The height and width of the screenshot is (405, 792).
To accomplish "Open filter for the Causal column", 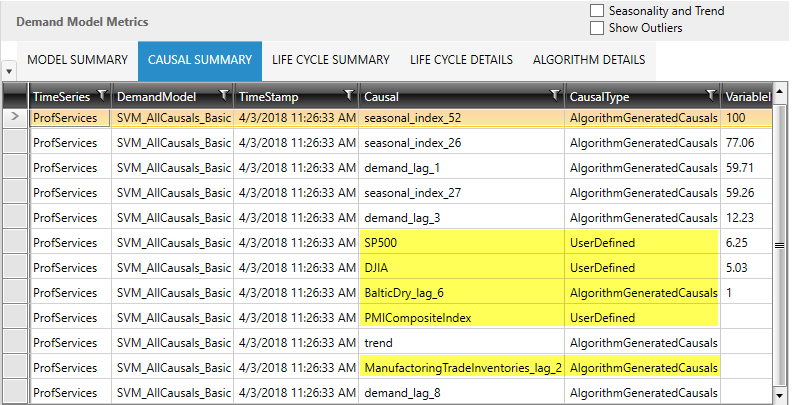I will click(554, 96).
